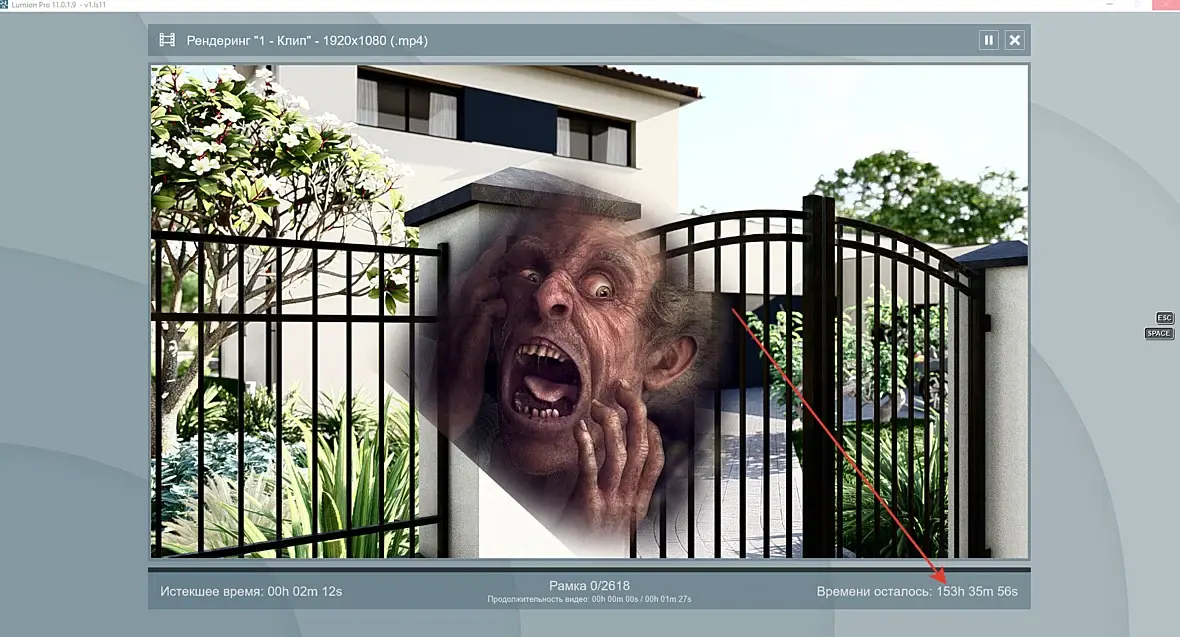Click Времени осталось 153h 35m 56s readout
The height and width of the screenshot is (637, 1180).
tap(917, 592)
